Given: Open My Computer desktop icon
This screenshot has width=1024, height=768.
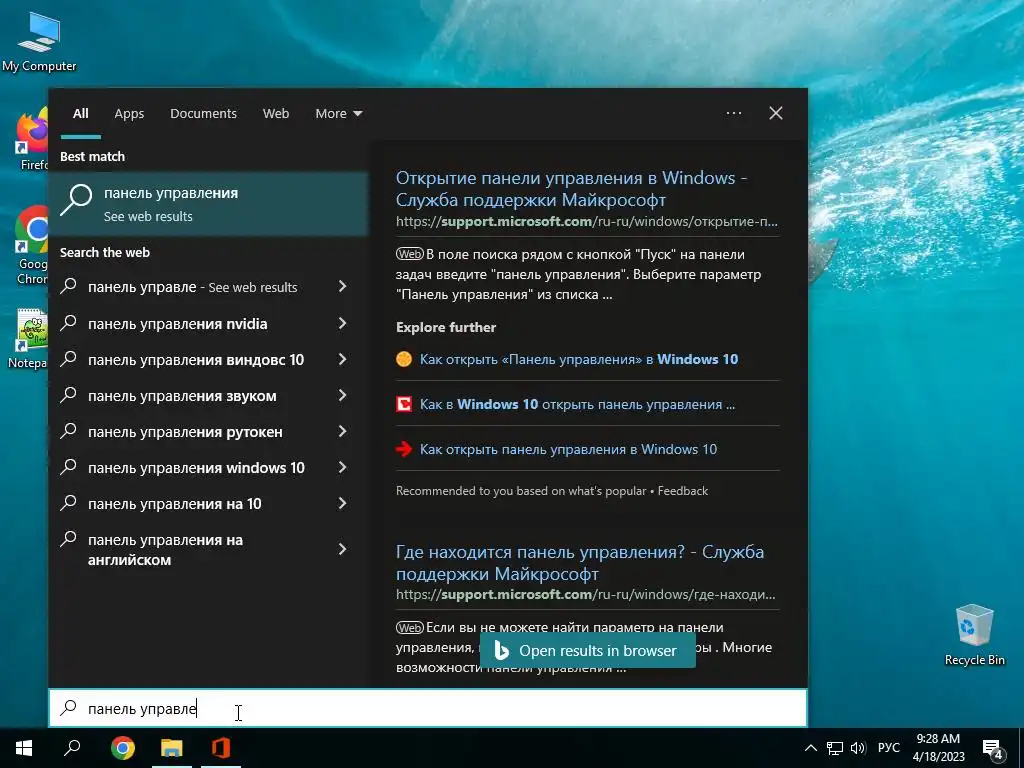Looking at the screenshot, I should 39,40.
